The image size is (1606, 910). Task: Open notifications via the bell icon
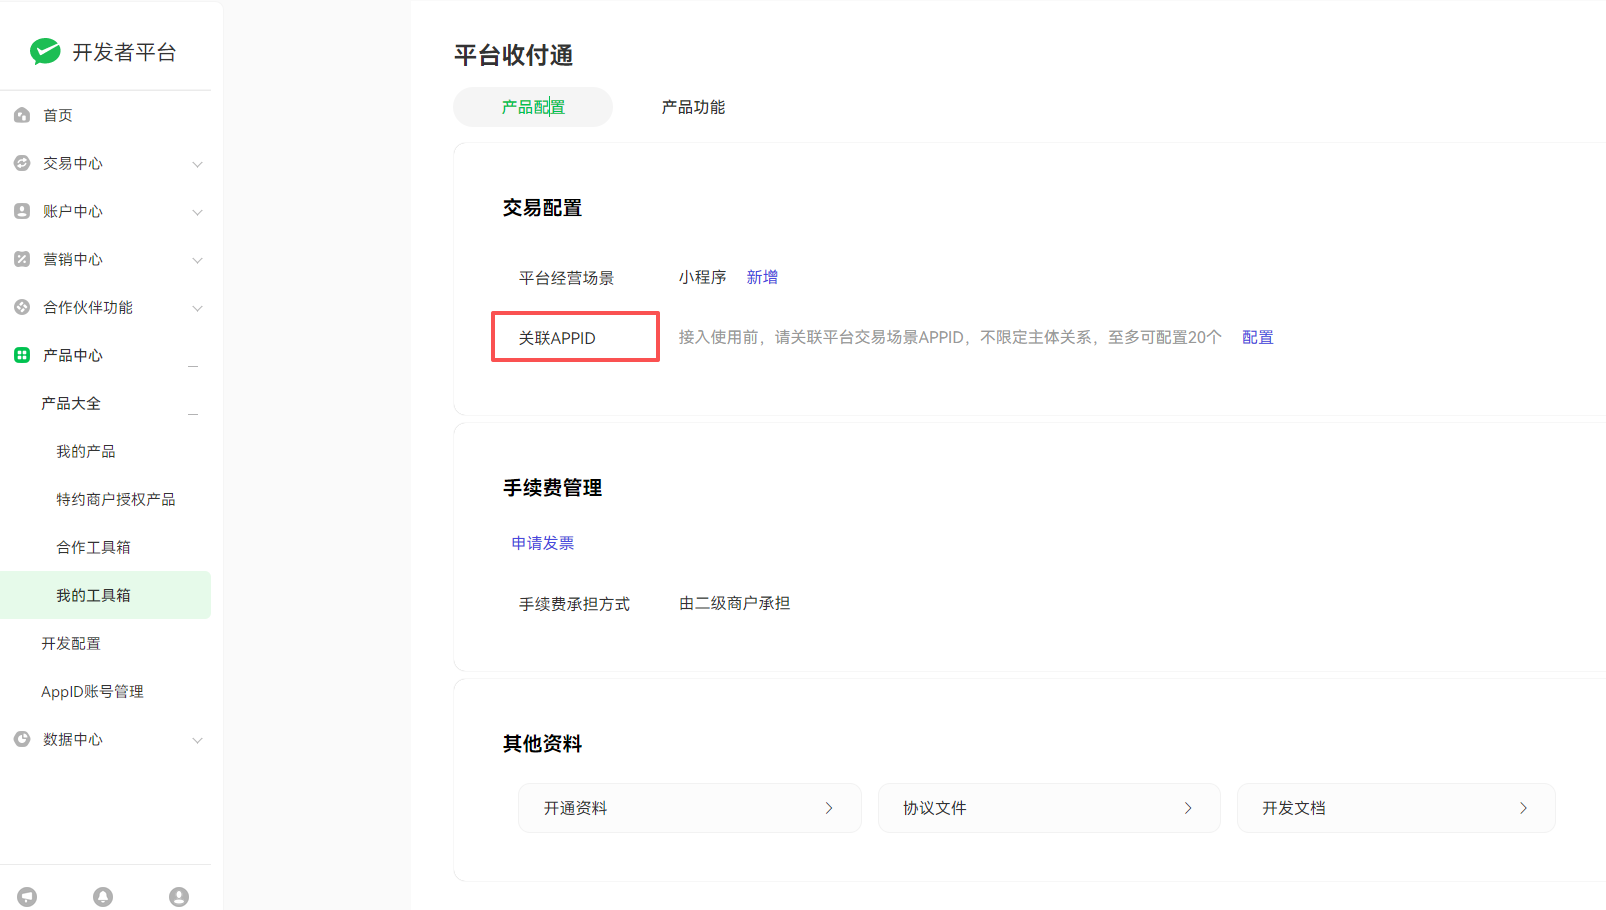[103, 896]
